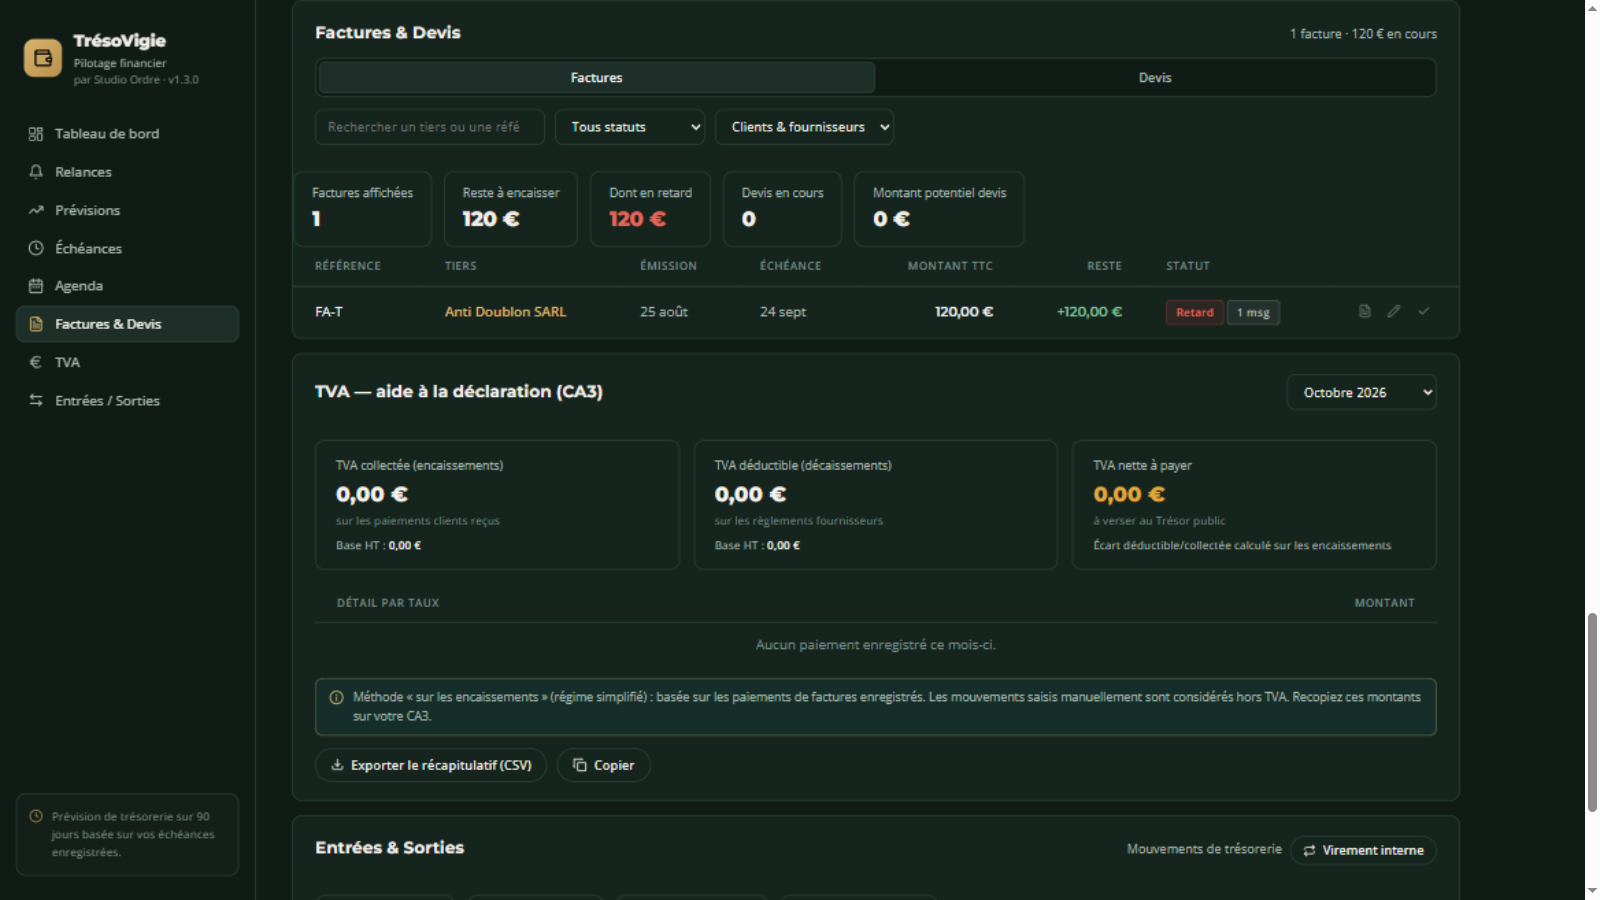The image size is (1600, 900).
Task: Click the clock icon in the sidebar forecast note
Action: click(x=36, y=816)
